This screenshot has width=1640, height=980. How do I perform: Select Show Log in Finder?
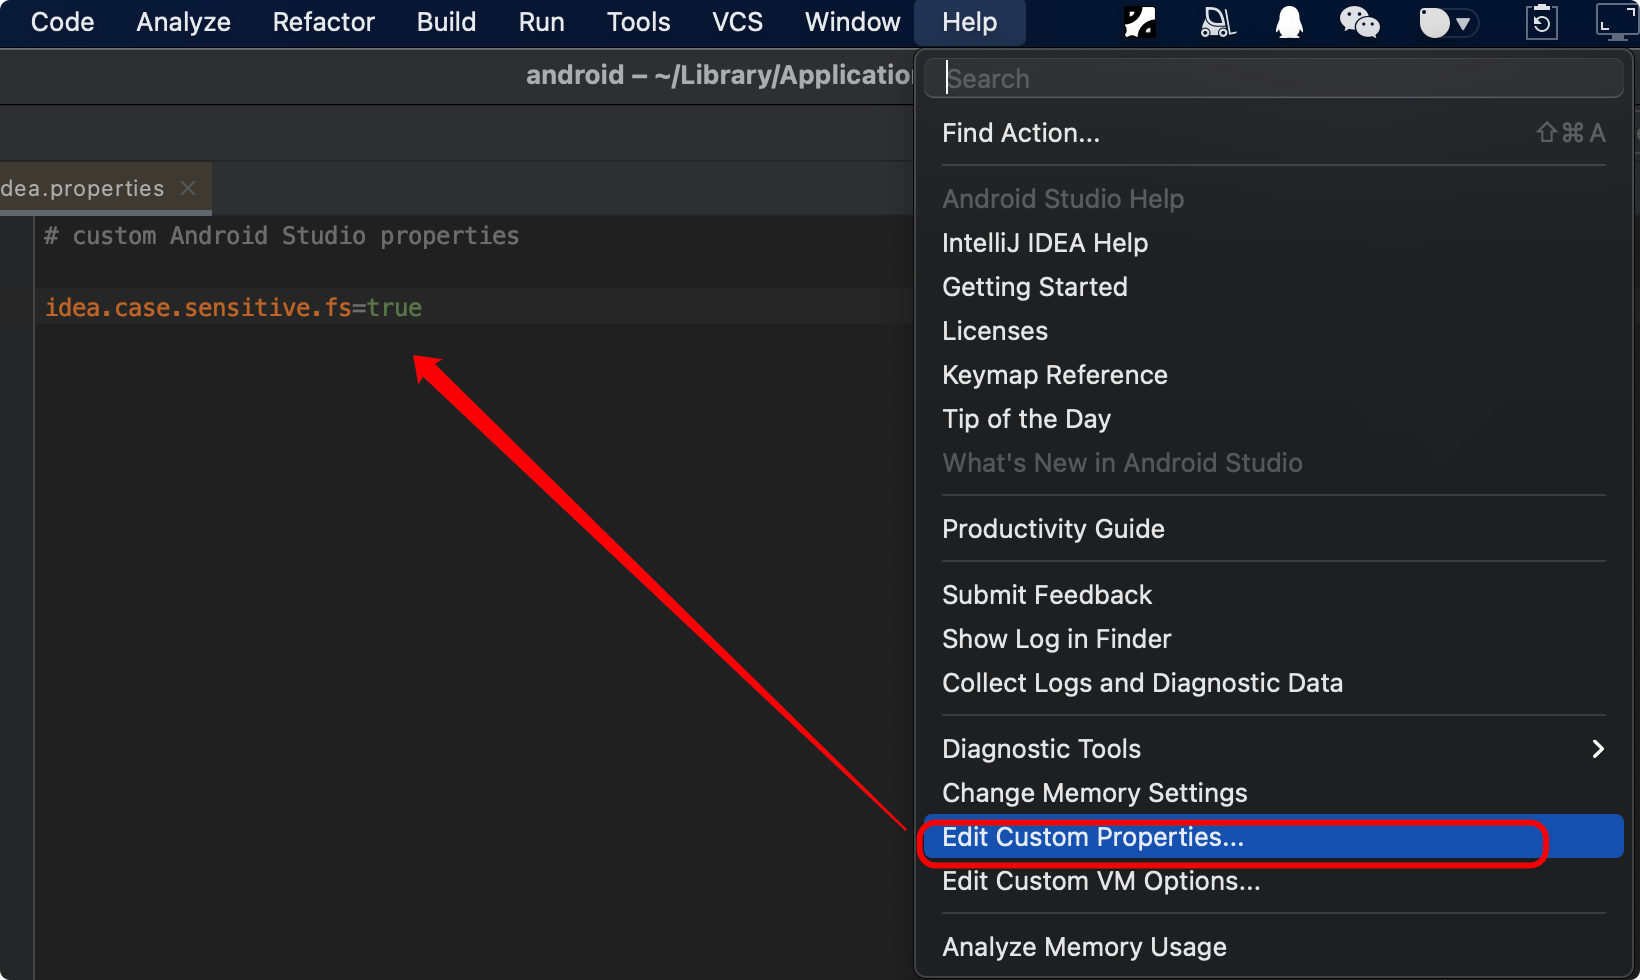tap(1274, 639)
